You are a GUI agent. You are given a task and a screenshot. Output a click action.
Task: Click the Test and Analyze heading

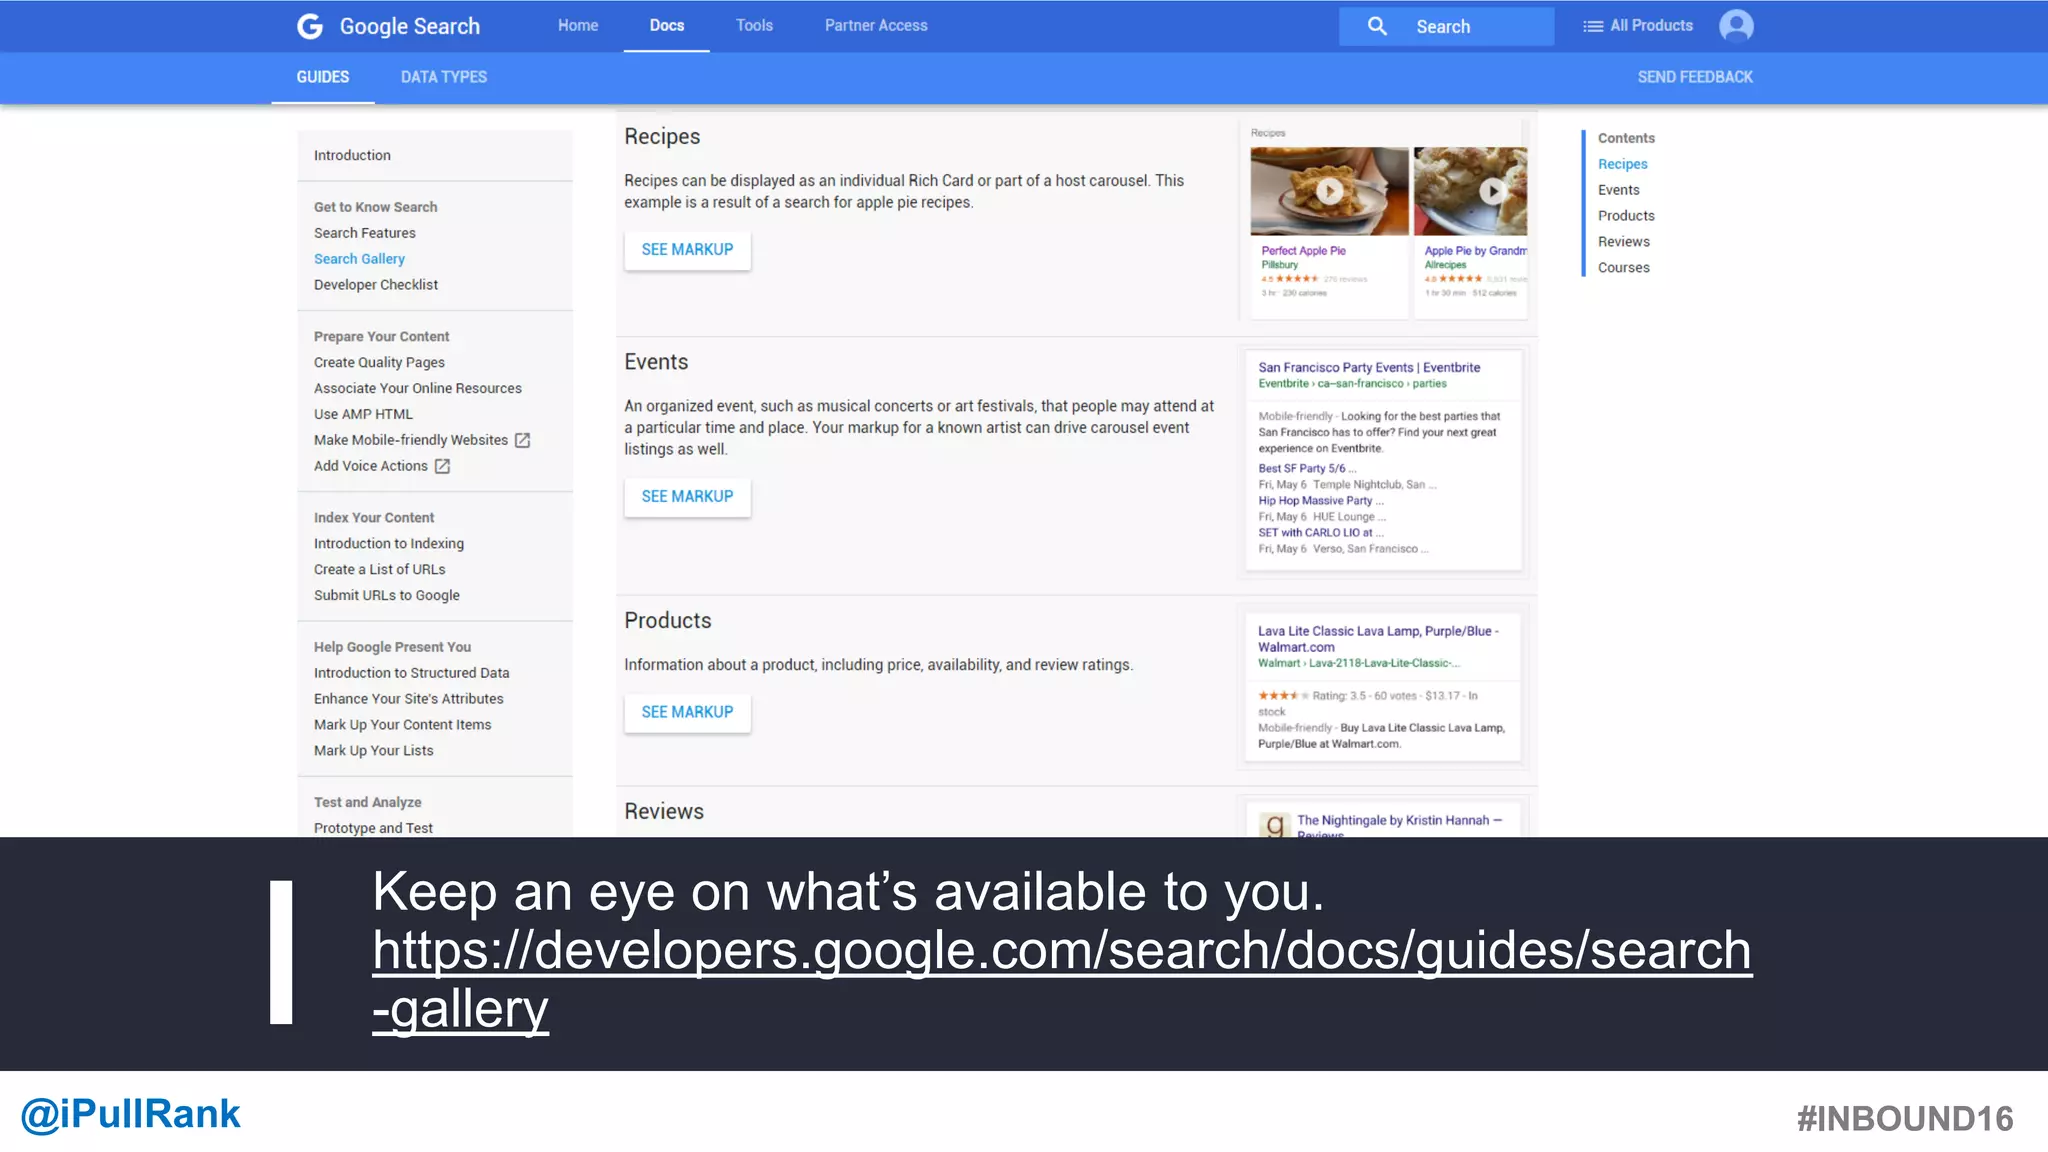[x=367, y=802]
